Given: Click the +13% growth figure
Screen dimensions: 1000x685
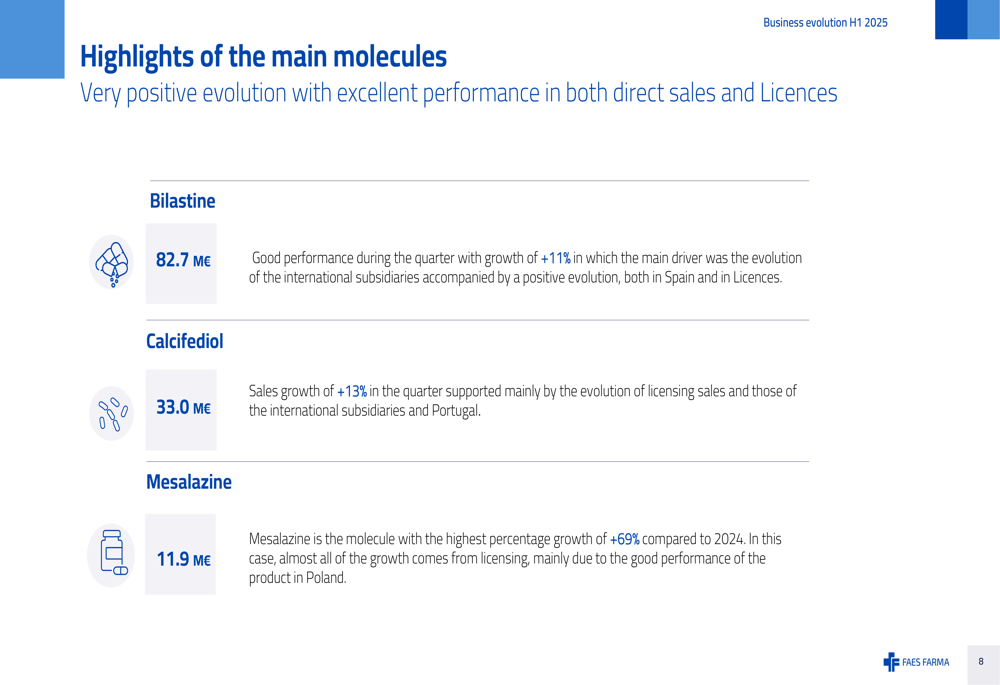Looking at the screenshot, I should coord(351,391).
